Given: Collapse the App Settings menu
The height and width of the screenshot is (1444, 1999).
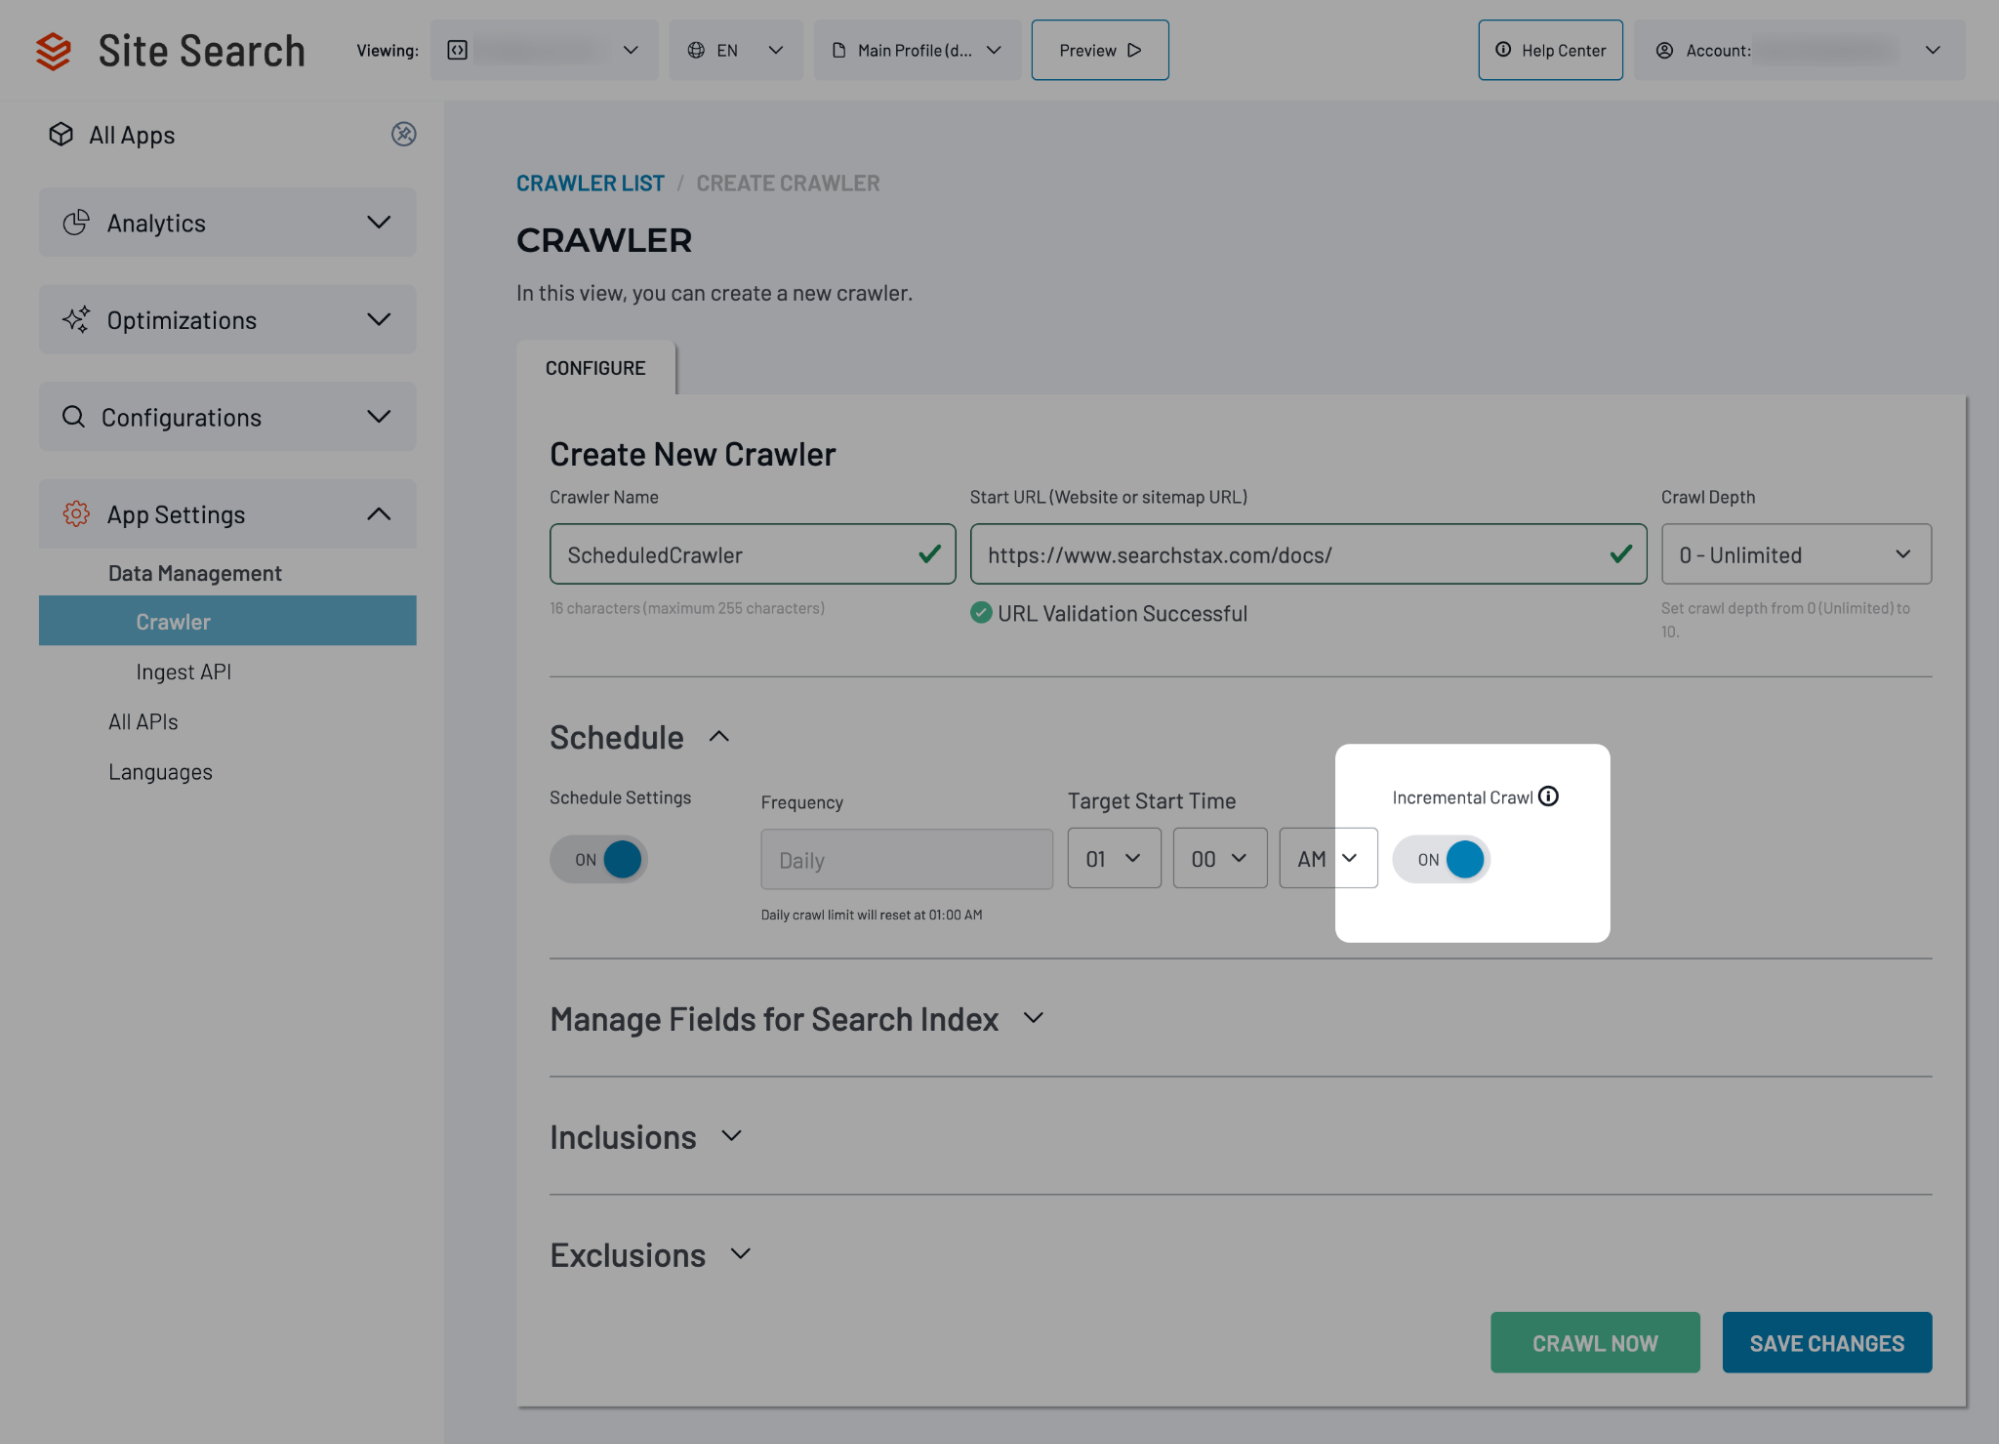Looking at the screenshot, I should click(379, 513).
